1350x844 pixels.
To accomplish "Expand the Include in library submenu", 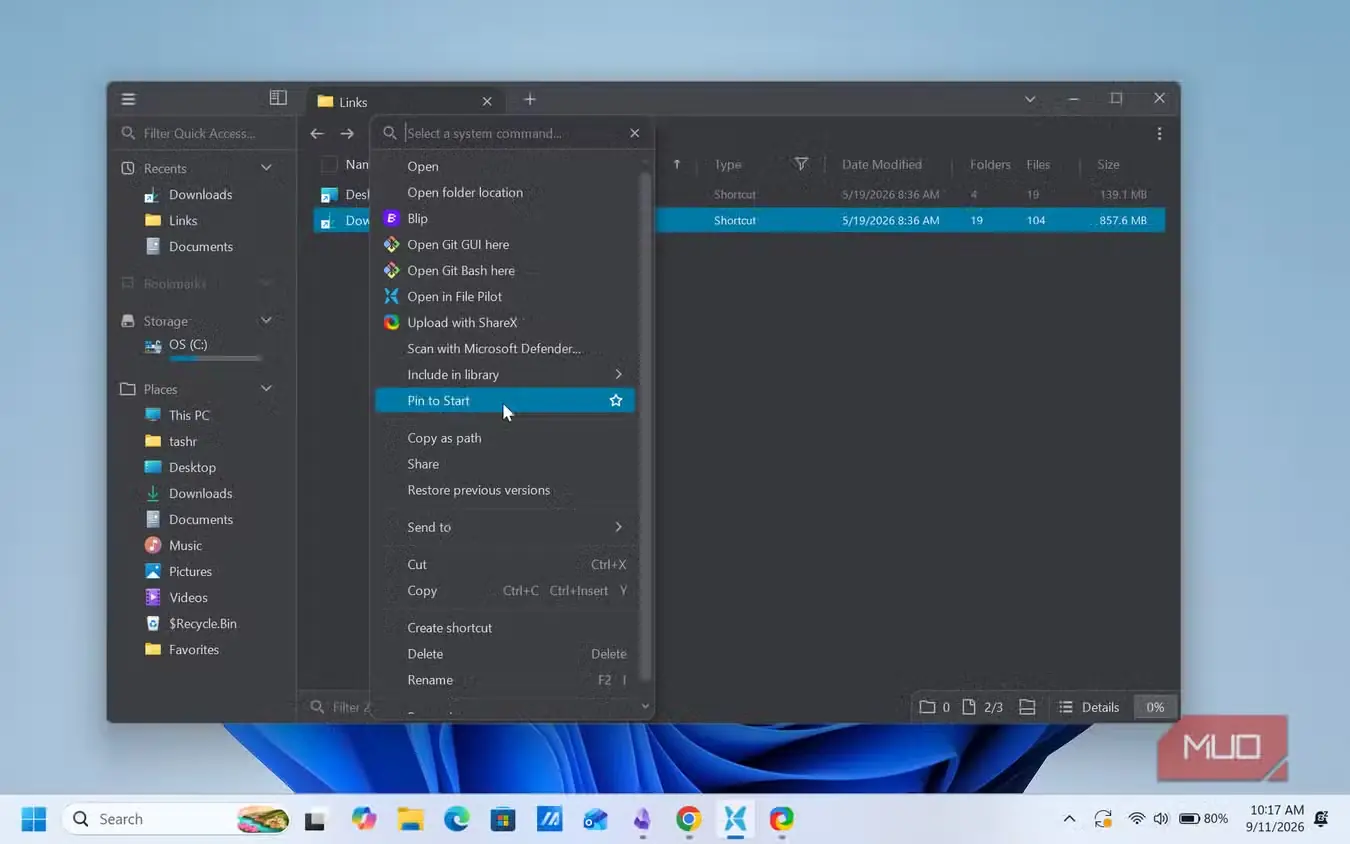I will pos(618,374).
